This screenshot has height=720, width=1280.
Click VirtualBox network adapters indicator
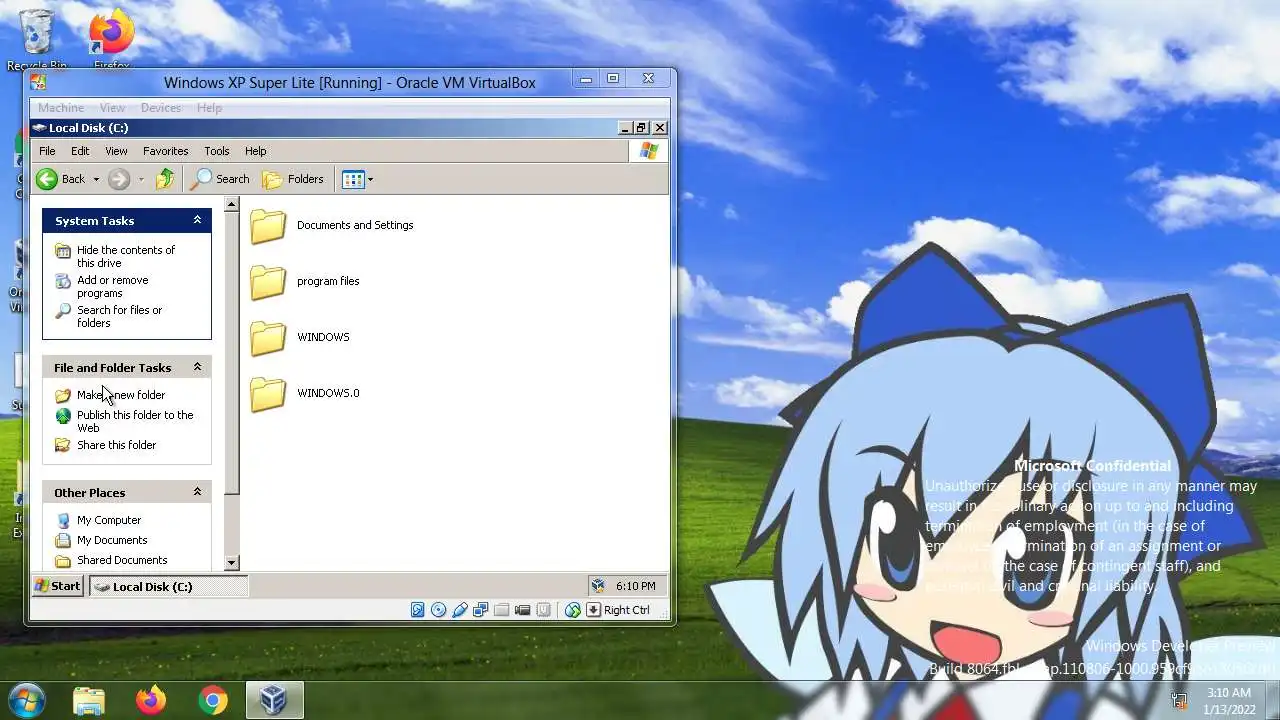pyautogui.click(x=481, y=610)
